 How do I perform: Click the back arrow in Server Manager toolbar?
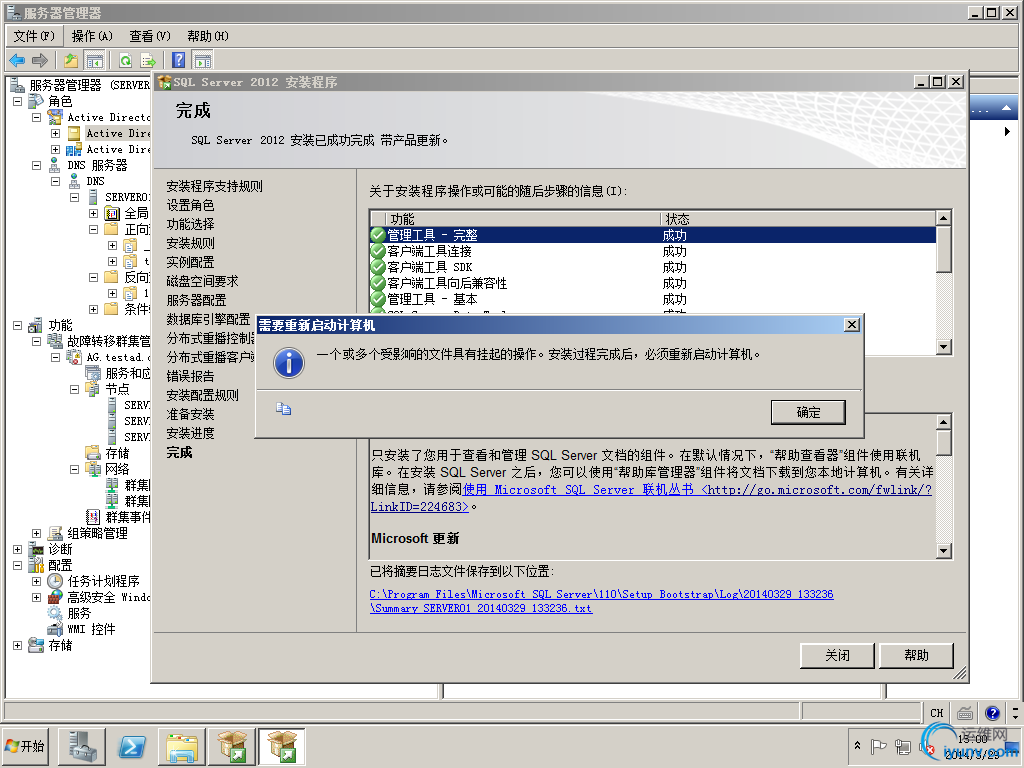pos(17,61)
